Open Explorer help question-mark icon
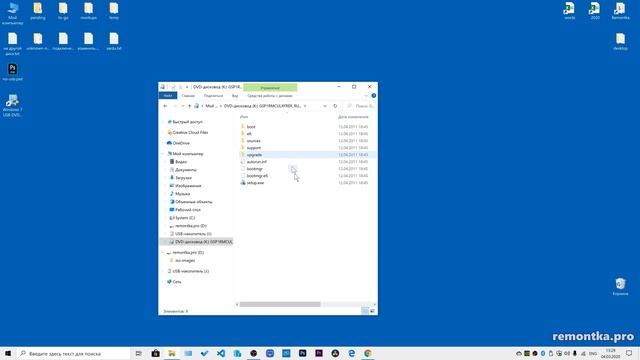The height and width of the screenshot is (360, 640). pos(373,96)
